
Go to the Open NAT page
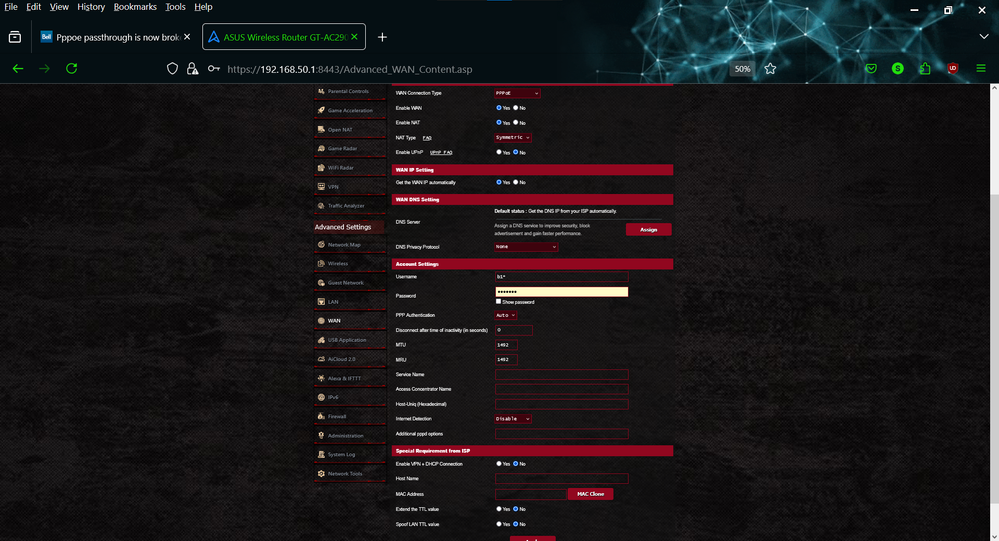pyautogui.click(x=349, y=129)
